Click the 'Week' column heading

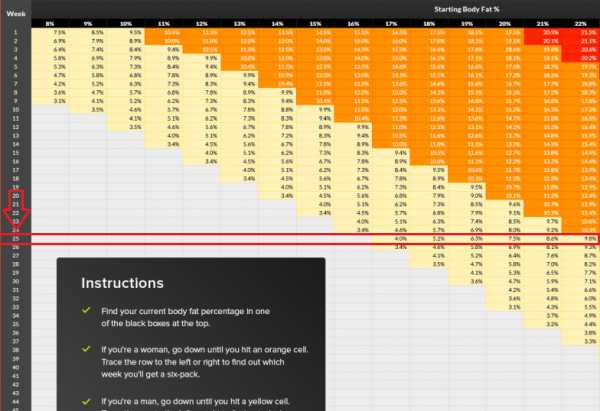16,14
